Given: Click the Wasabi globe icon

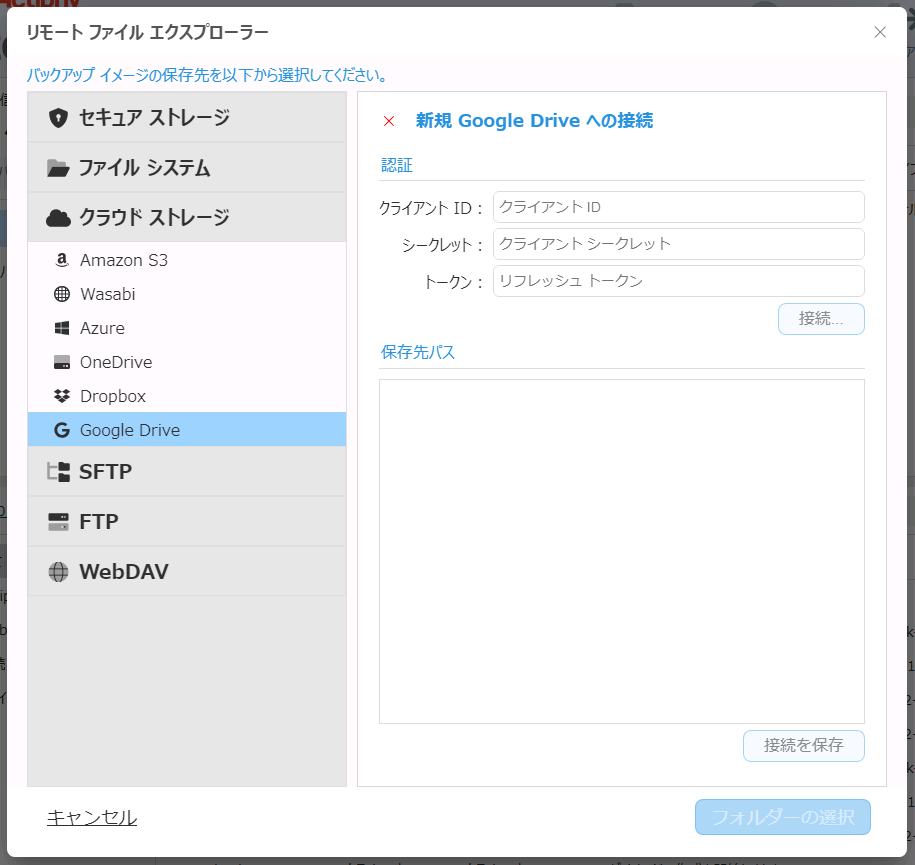Looking at the screenshot, I should (x=62, y=294).
